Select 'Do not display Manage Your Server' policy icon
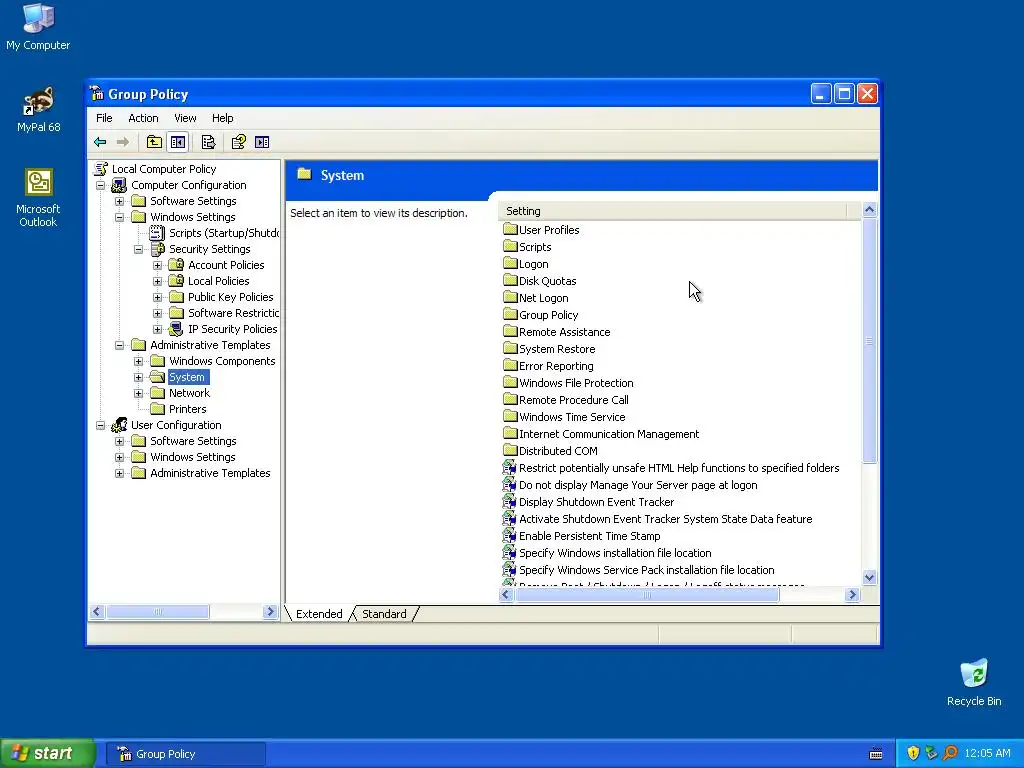This screenshot has height=768, width=1024. point(509,485)
